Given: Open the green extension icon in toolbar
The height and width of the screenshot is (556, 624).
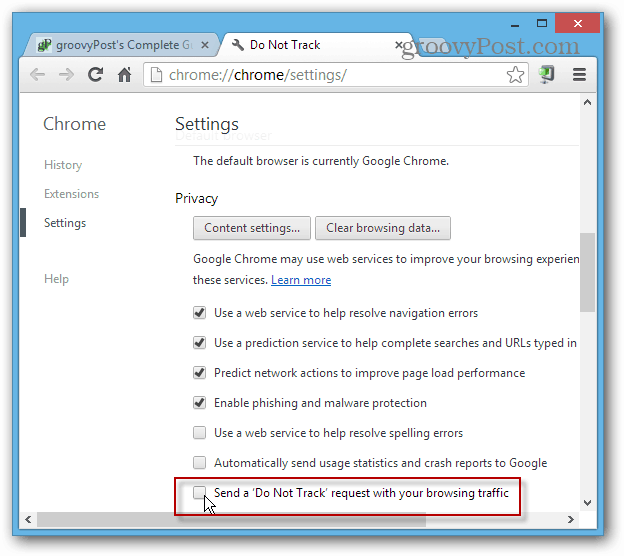Looking at the screenshot, I should pyautogui.click(x=547, y=74).
